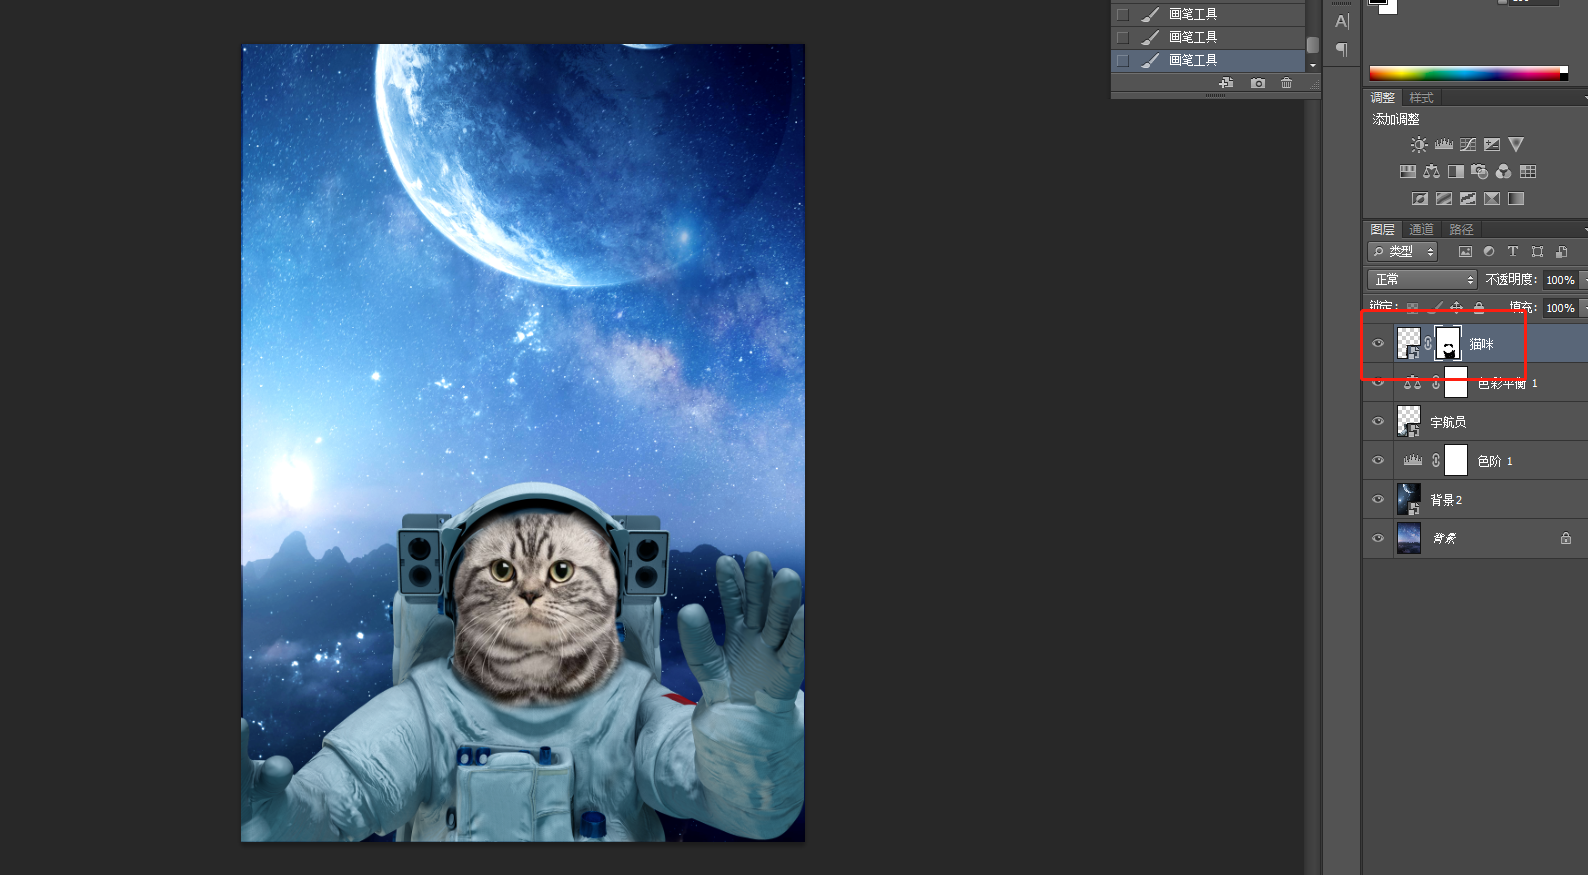
Task: Switch to the 调整 tab
Action: pyautogui.click(x=1383, y=98)
